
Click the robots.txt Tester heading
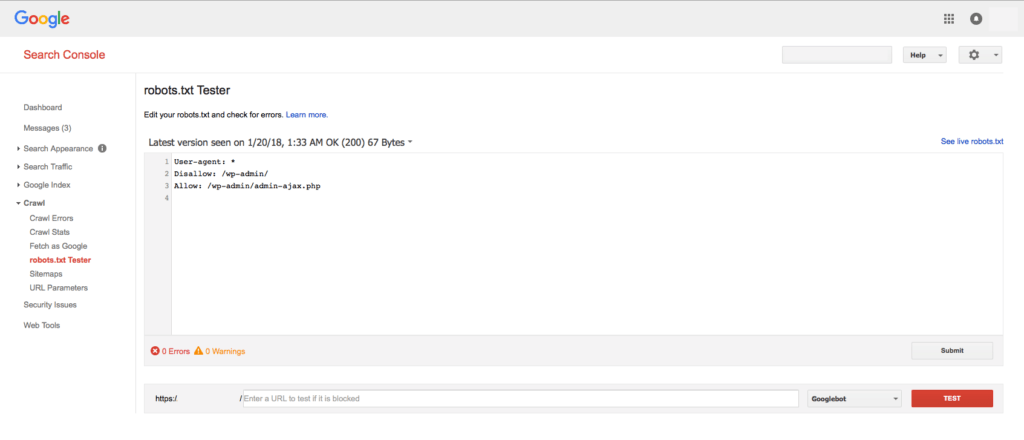pos(187,91)
